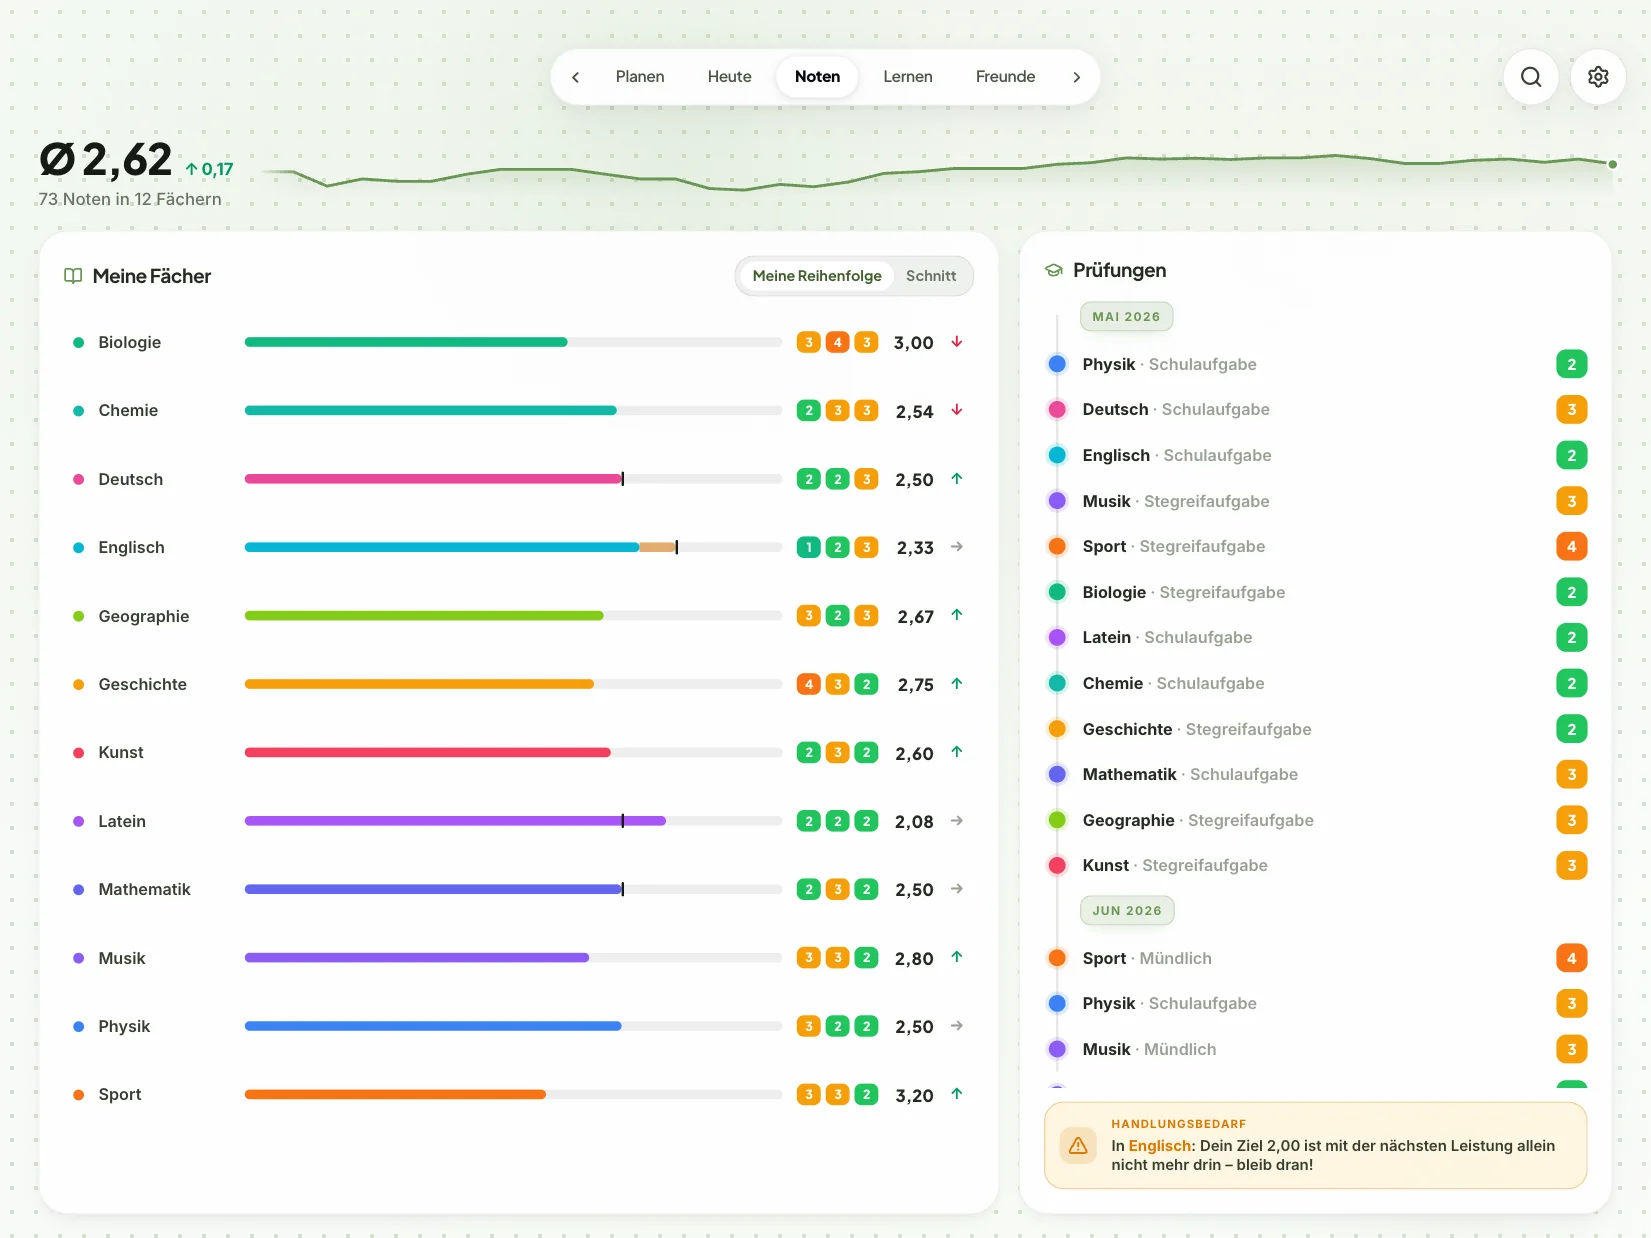
Task: Click the down trend arrow for Biologie
Action: [x=957, y=342]
